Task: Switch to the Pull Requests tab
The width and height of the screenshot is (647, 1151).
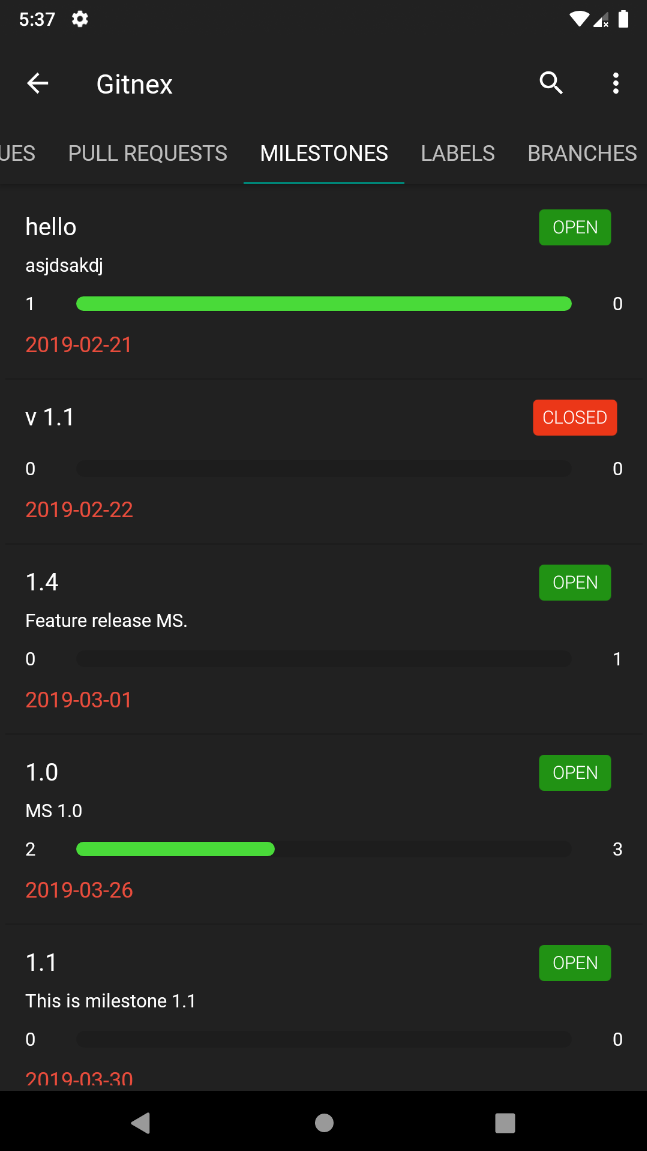Action: (x=148, y=153)
